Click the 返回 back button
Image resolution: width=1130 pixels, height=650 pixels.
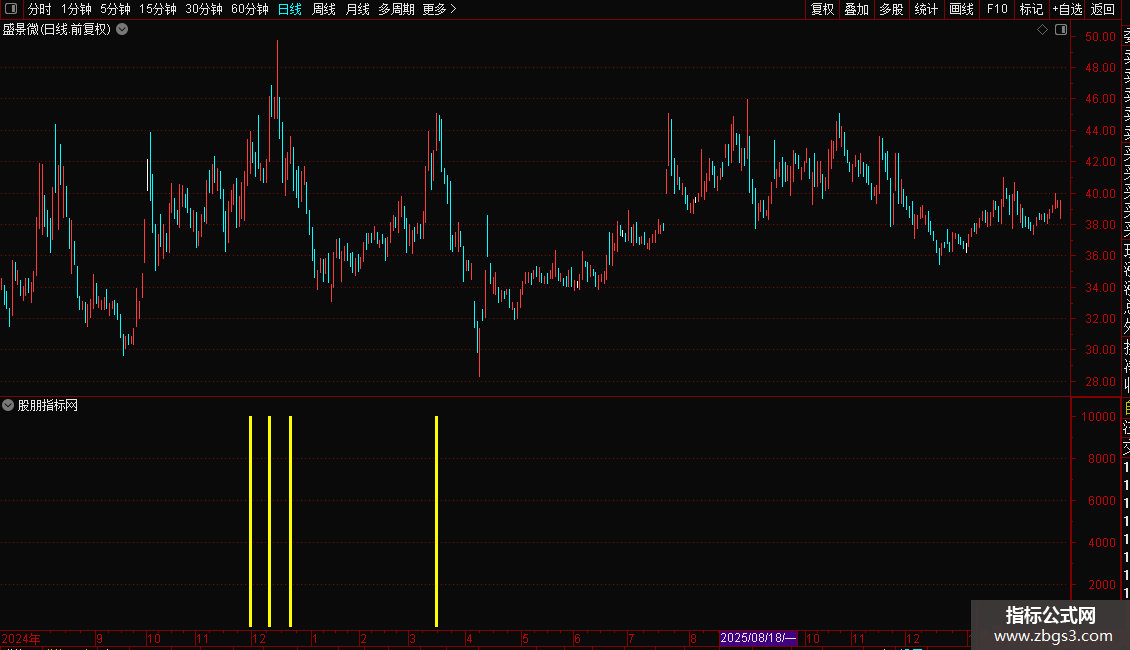(x=1103, y=9)
